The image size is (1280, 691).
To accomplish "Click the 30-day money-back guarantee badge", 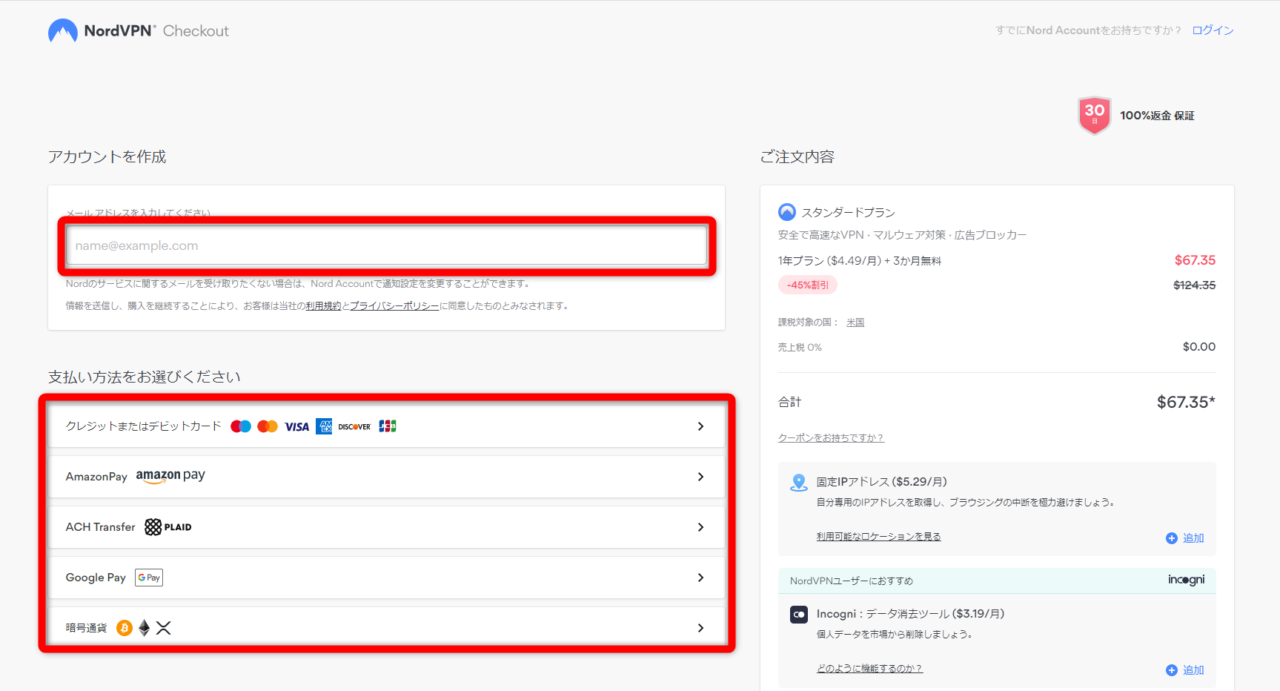I will pyautogui.click(x=1095, y=115).
